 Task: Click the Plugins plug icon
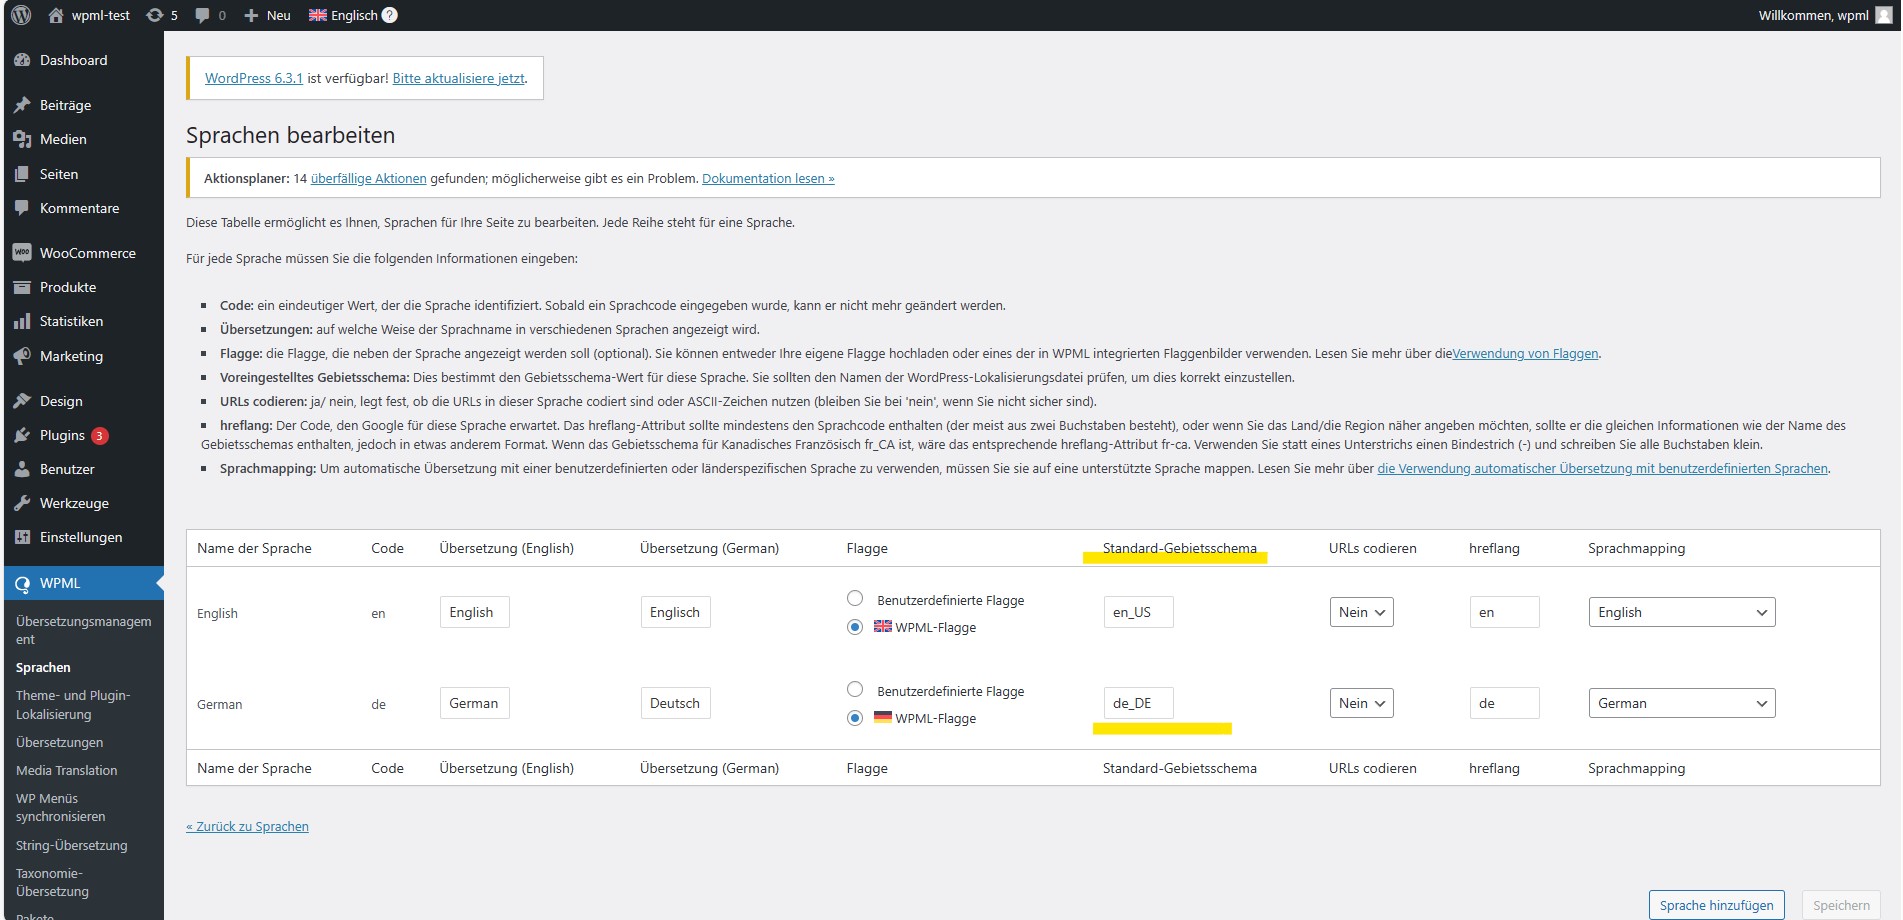pyautogui.click(x=22, y=435)
